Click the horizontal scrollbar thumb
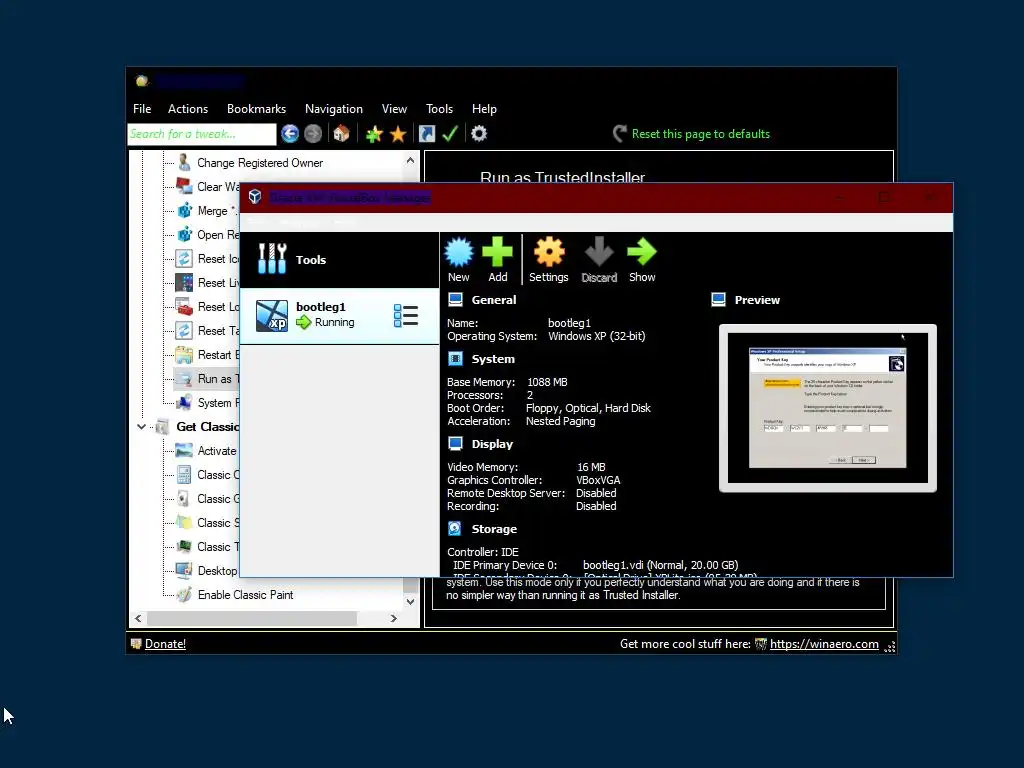 click(x=252, y=618)
